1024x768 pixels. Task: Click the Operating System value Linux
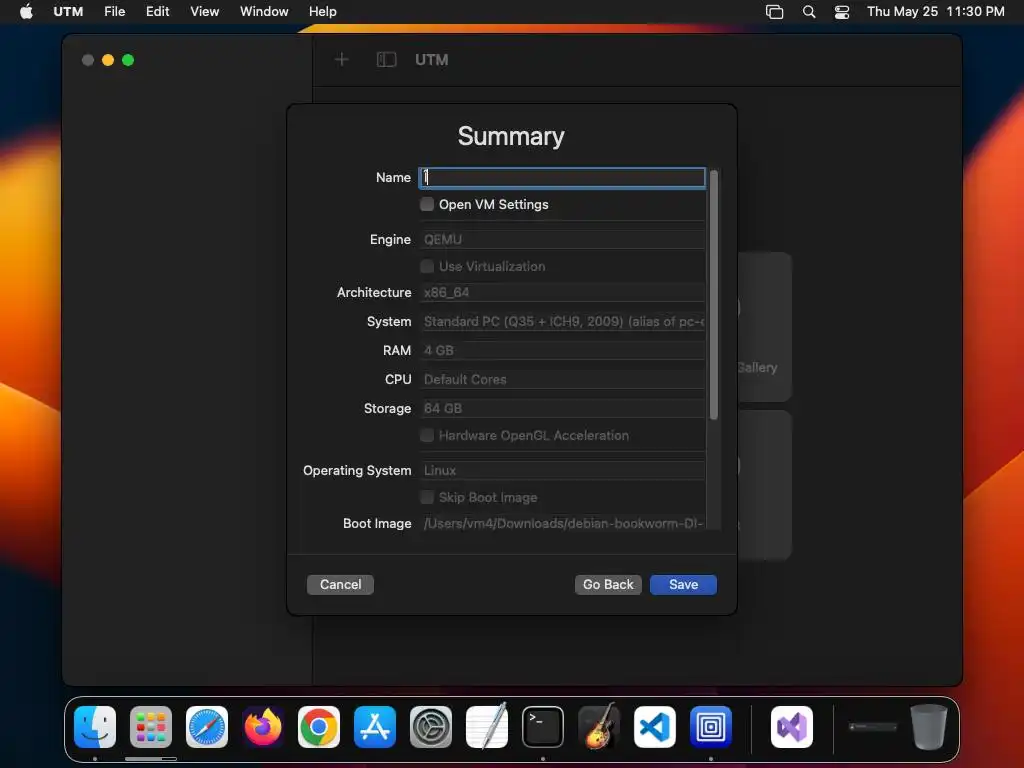click(x=562, y=470)
